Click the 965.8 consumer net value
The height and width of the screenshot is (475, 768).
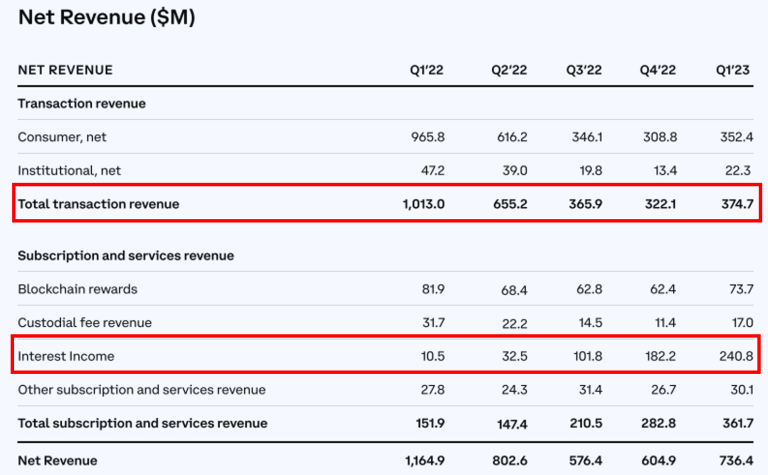[427, 135]
